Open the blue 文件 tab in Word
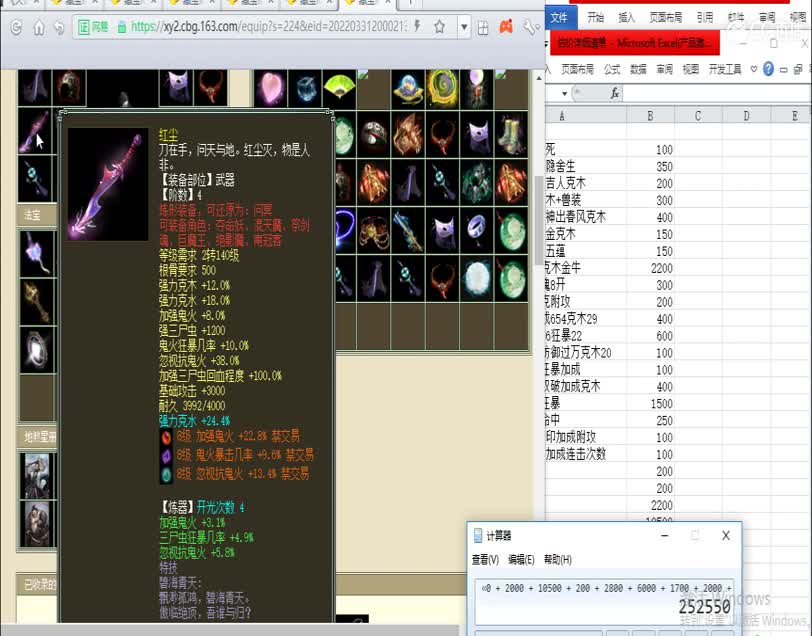The height and width of the screenshot is (636, 812). 559,18
